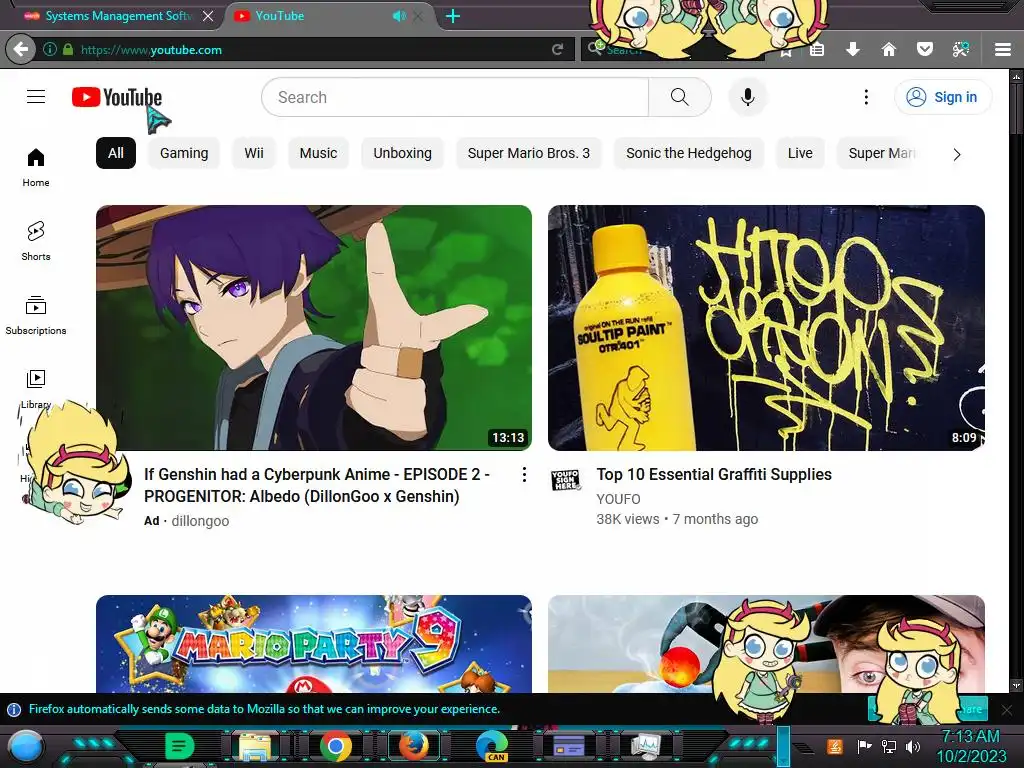Viewport: 1024px width, 768px height.
Task: Click the screenshots scissors toolbar icon
Action: [961, 49]
